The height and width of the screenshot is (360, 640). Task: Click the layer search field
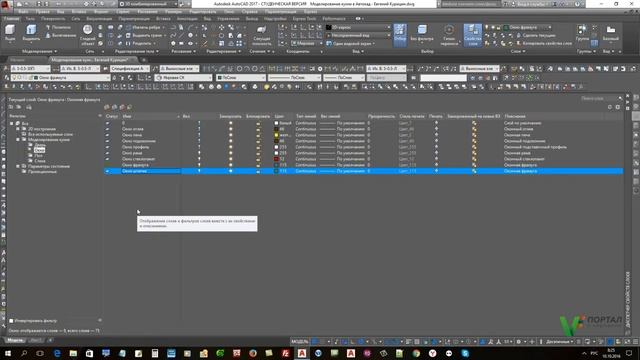[x=602, y=98]
